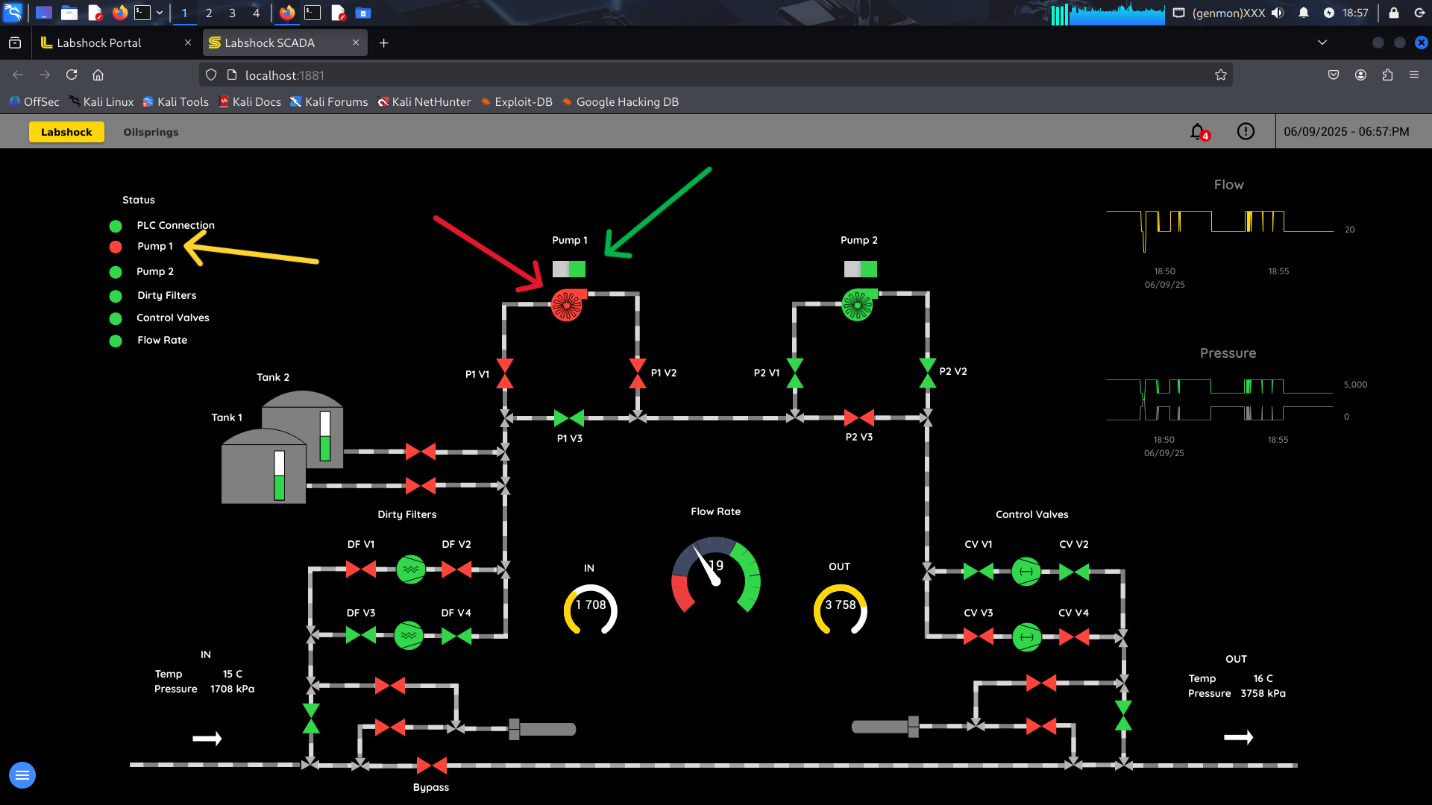The height and width of the screenshot is (805, 1432).
Task: Click the alert info circle icon
Action: 1245,132
